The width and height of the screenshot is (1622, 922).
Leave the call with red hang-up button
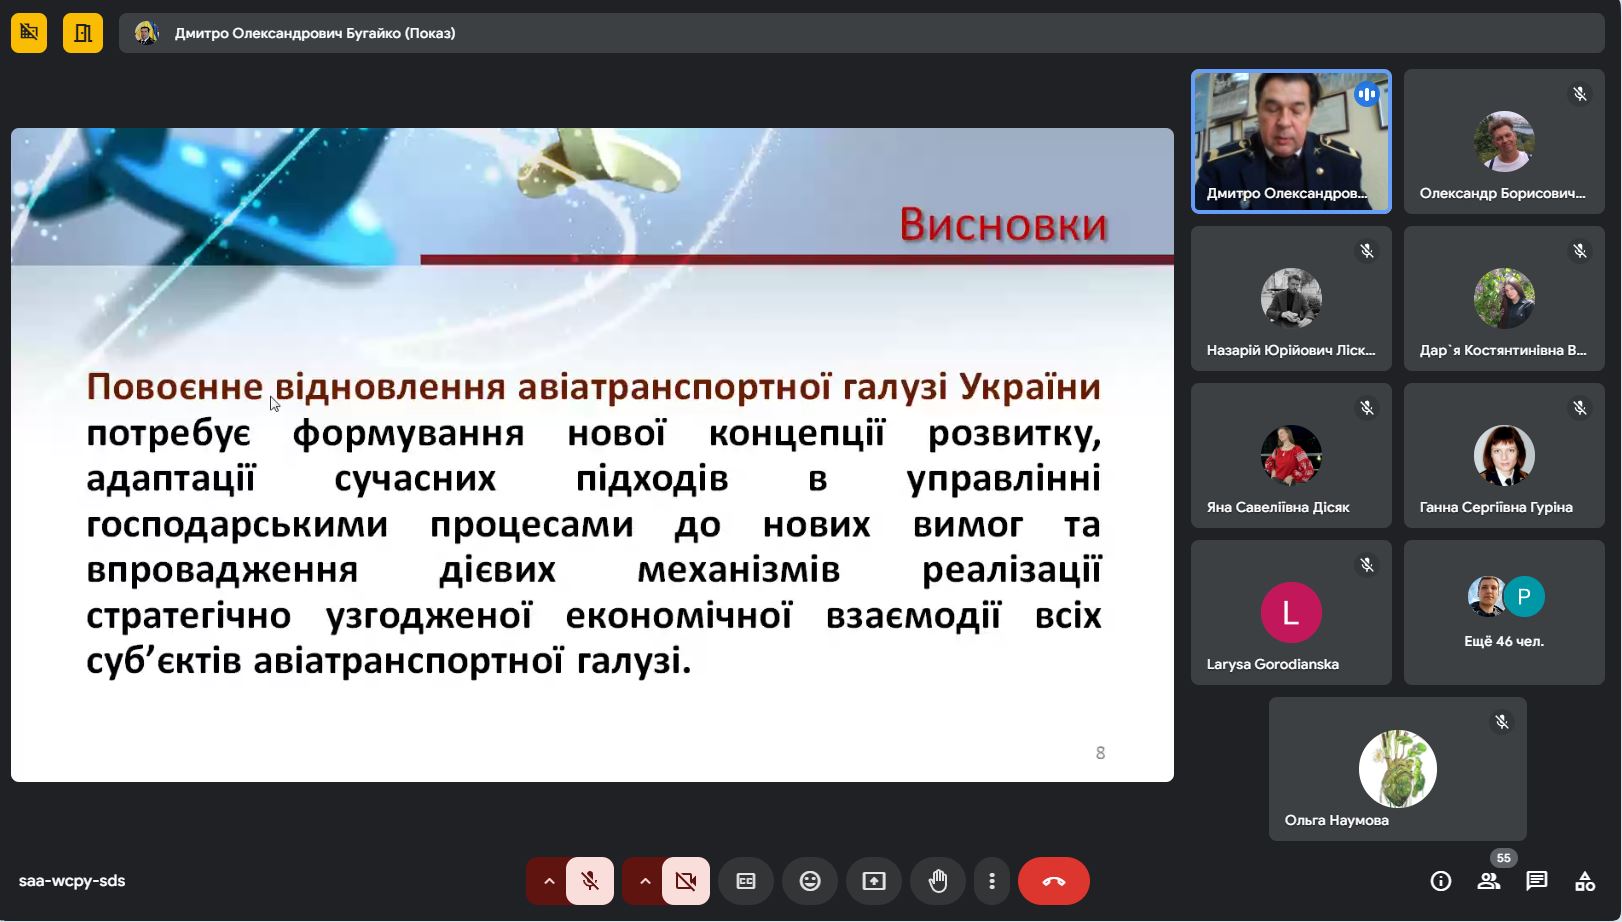[1053, 881]
